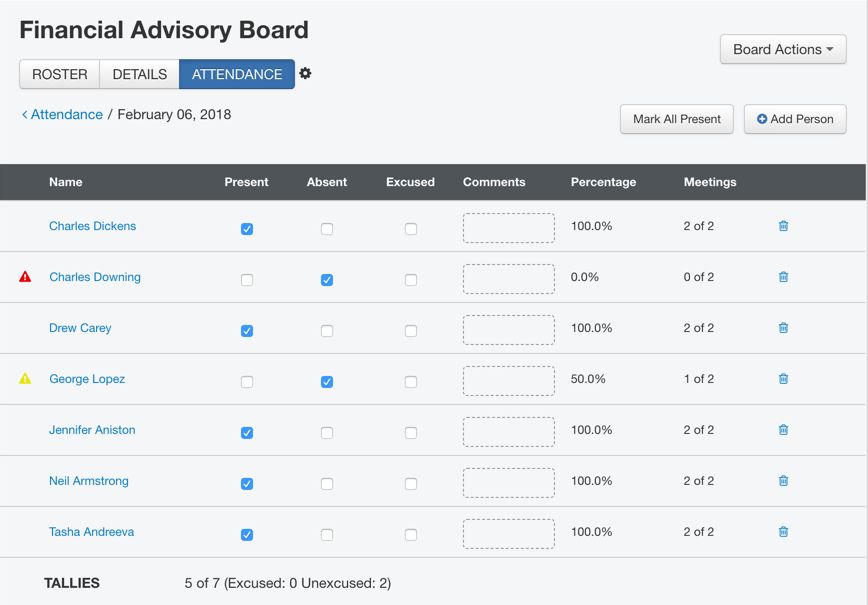Switch to the DETAILS tab
This screenshot has width=868, height=605.
(x=139, y=74)
